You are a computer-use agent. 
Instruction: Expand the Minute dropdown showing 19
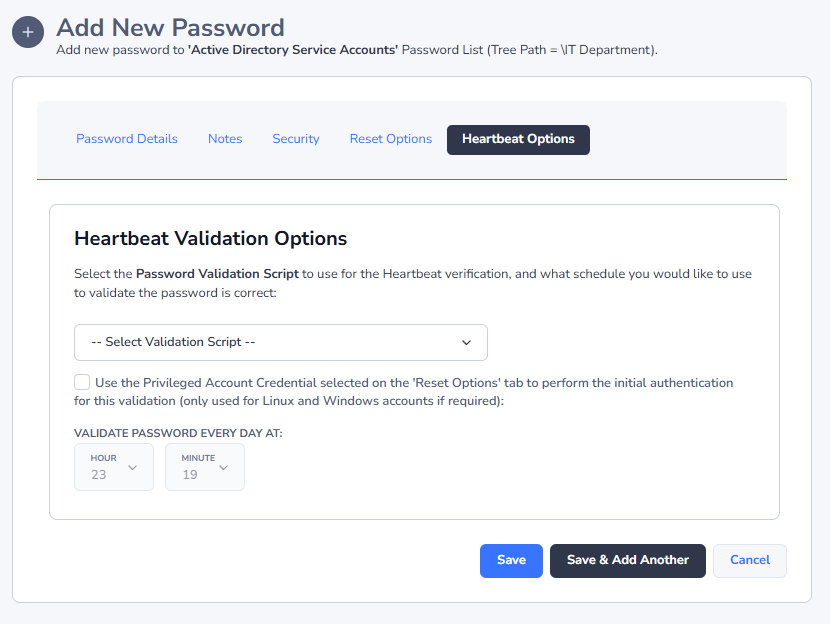coord(204,467)
